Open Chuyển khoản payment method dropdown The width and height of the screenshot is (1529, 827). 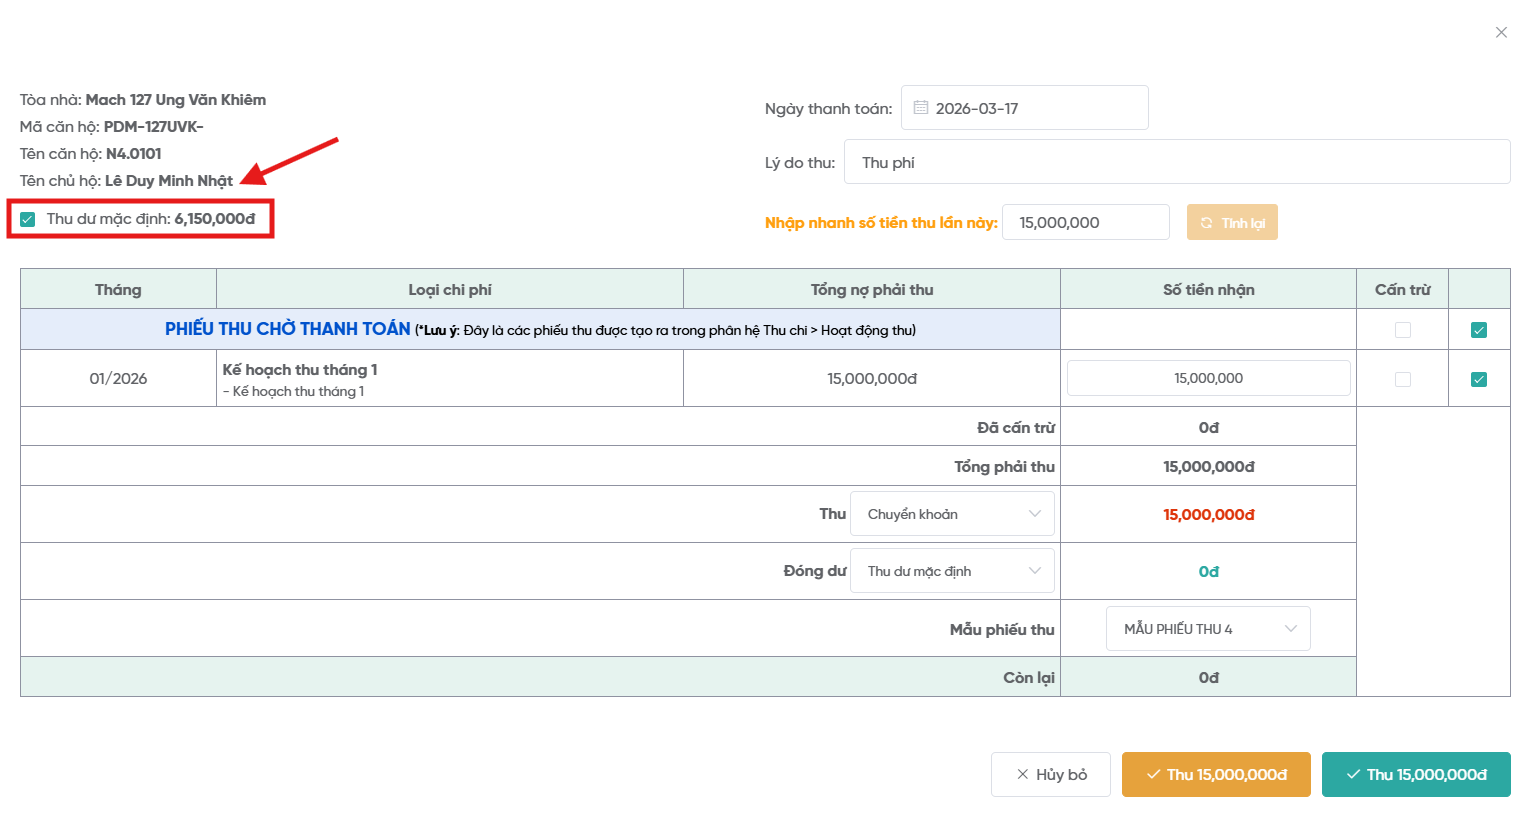pyautogui.click(x=952, y=514)
